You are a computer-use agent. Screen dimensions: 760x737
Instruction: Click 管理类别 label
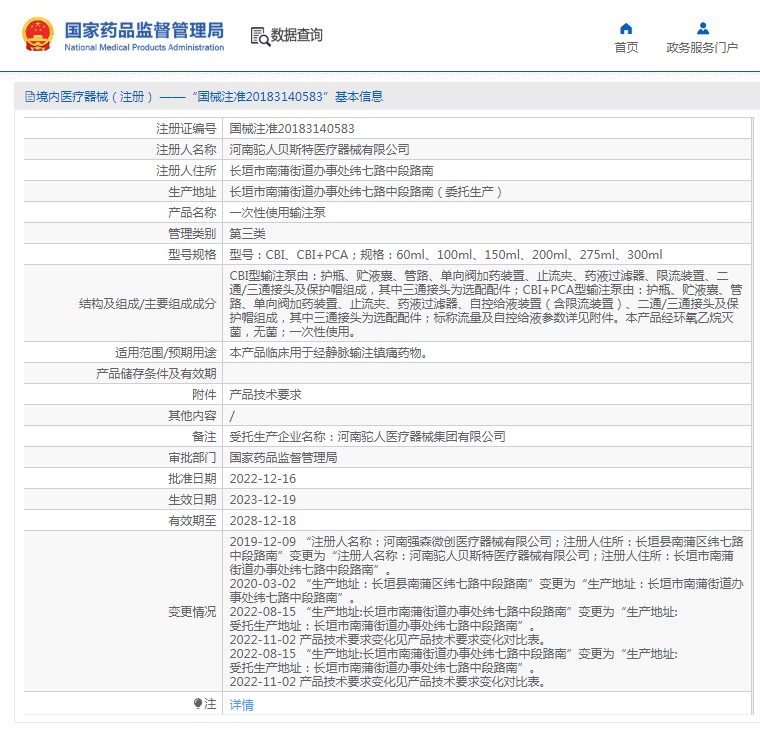coord(192,234)
